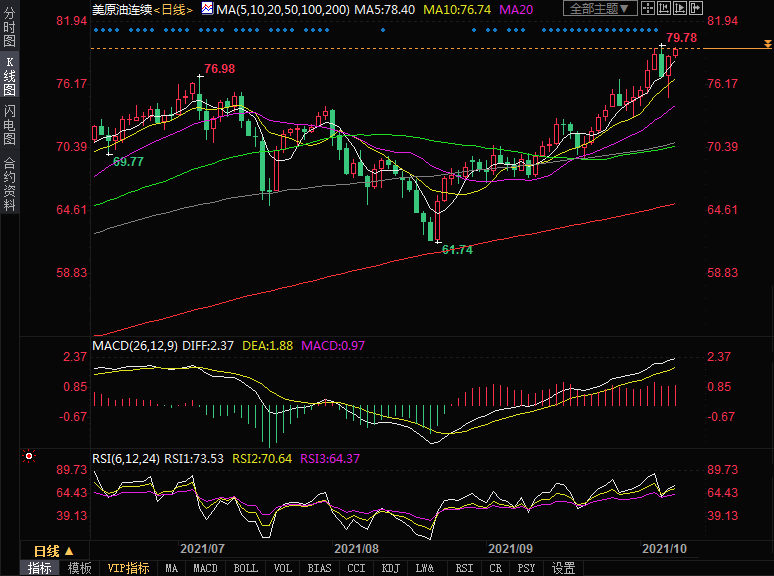Open the 合约资料 side tab
Image resolution: width=774 pixels, height=576 pixels.
[9, 184]
